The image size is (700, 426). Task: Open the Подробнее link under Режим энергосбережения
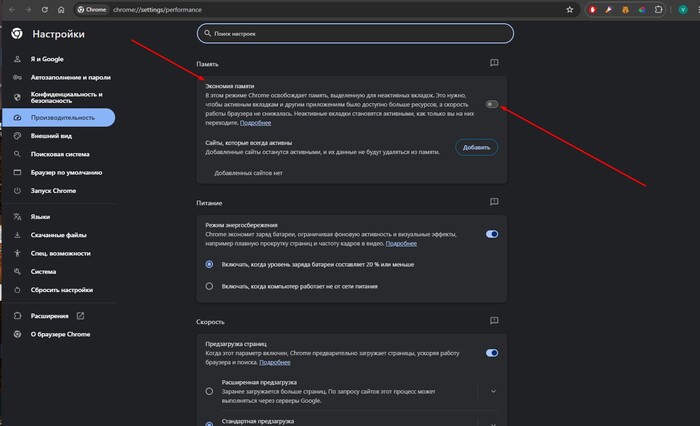401,243
